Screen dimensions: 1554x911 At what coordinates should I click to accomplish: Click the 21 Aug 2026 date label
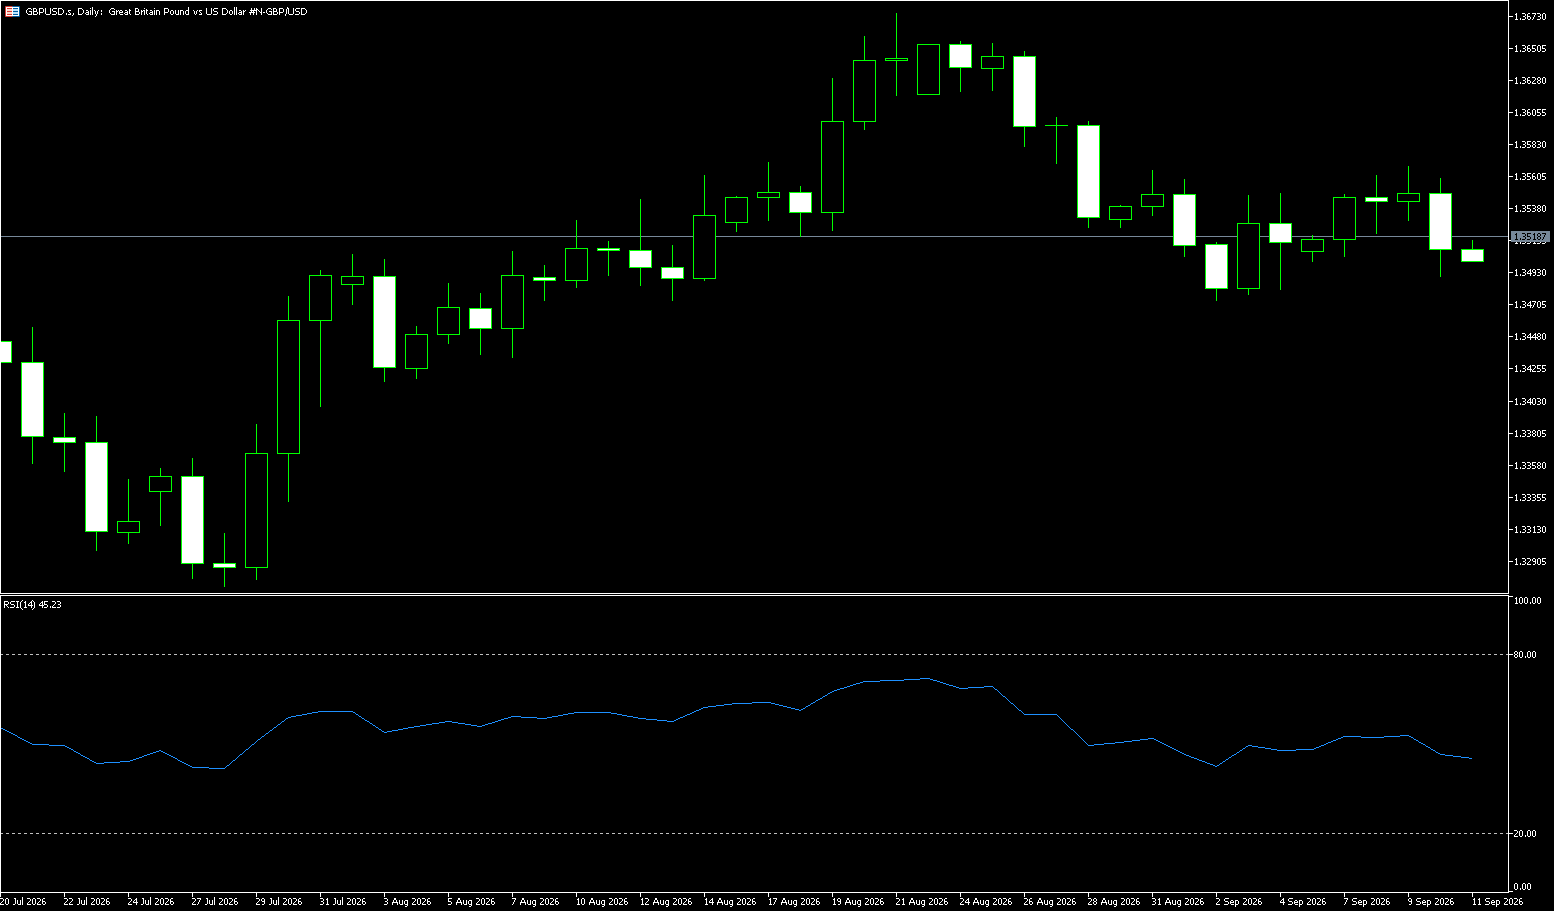click(x=921, y=902)
